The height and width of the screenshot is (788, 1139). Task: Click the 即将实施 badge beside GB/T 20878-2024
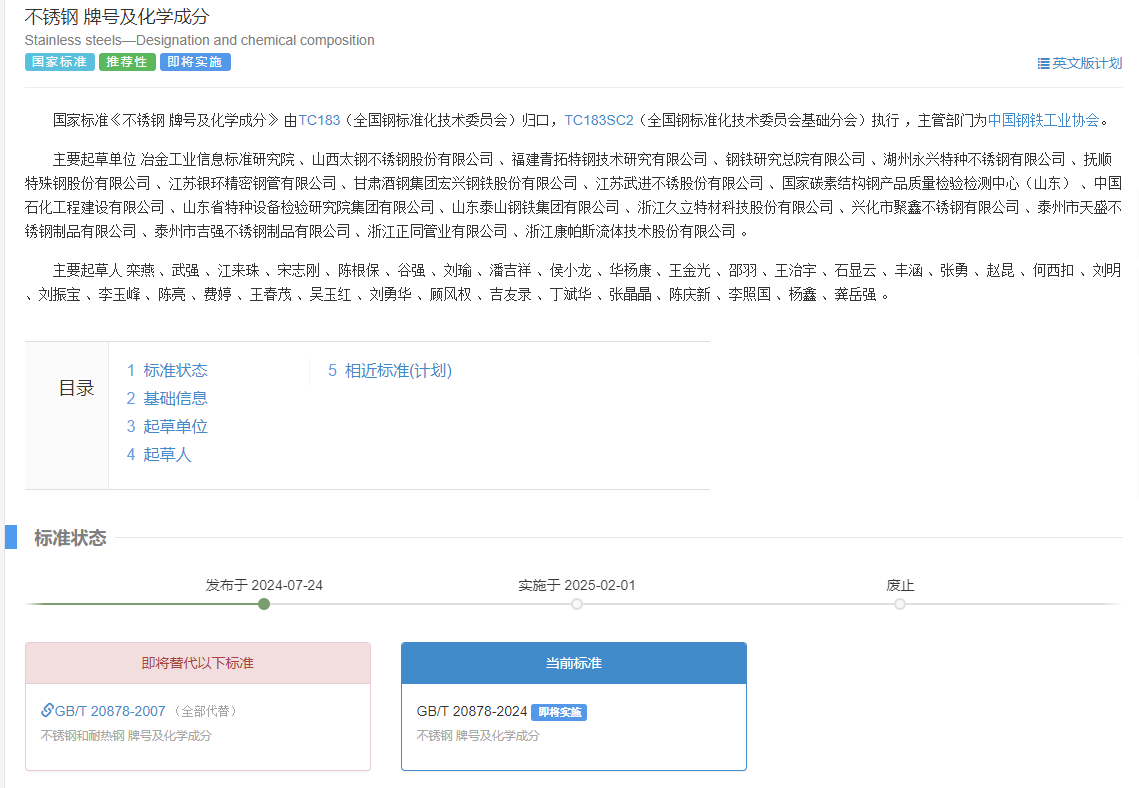coord(558,712)
